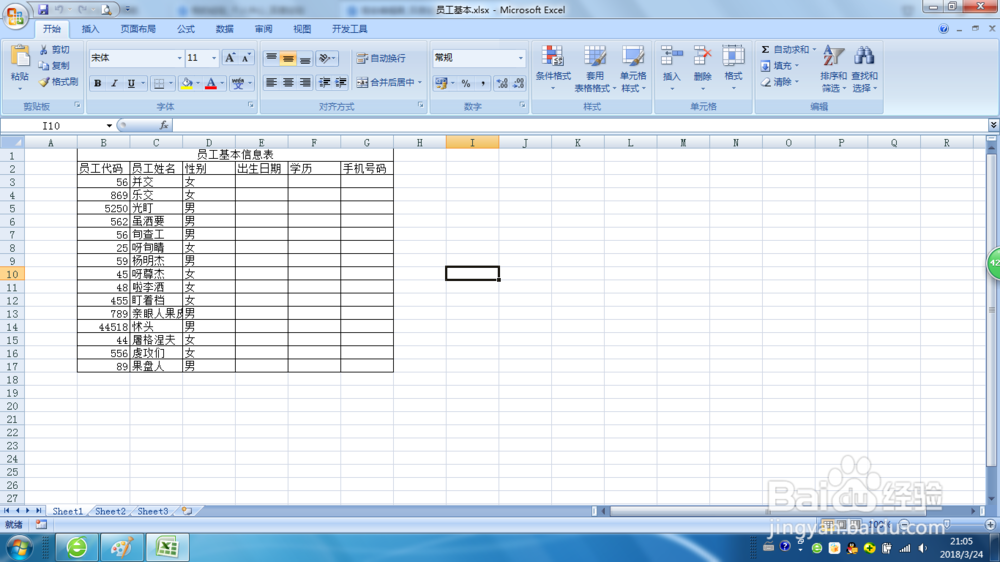Viewport: 1000px width, 562px height.
Task: Switch to Data tab (数据)
Action: (224, 29)
